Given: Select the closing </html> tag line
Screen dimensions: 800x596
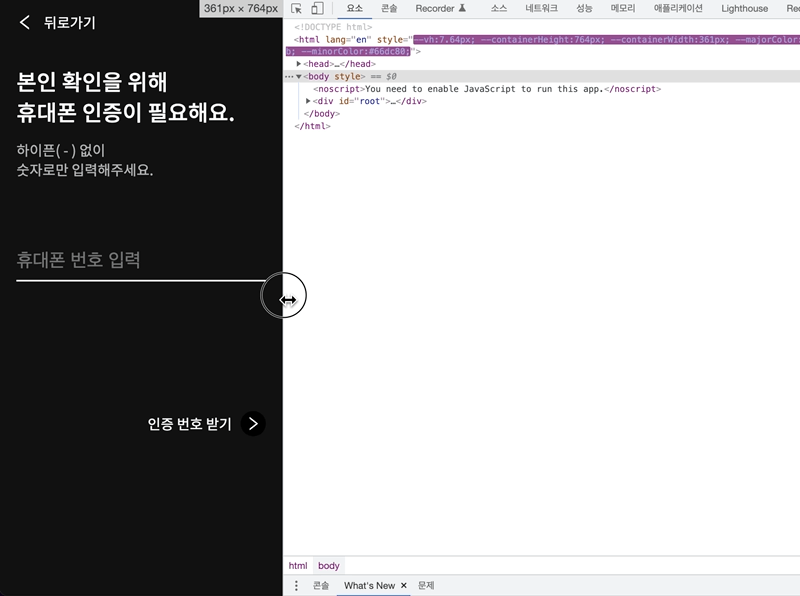Looking at the screenshot, I should 312,126.
